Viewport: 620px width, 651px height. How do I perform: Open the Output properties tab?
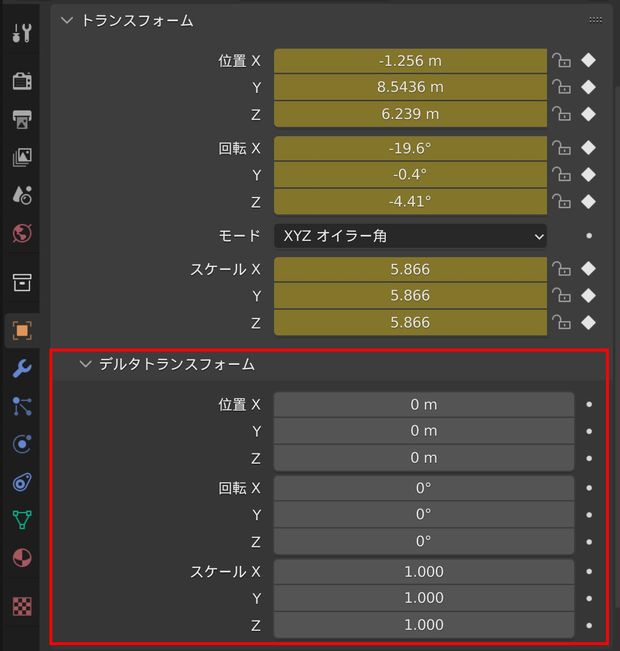click(x=22, y=120)
